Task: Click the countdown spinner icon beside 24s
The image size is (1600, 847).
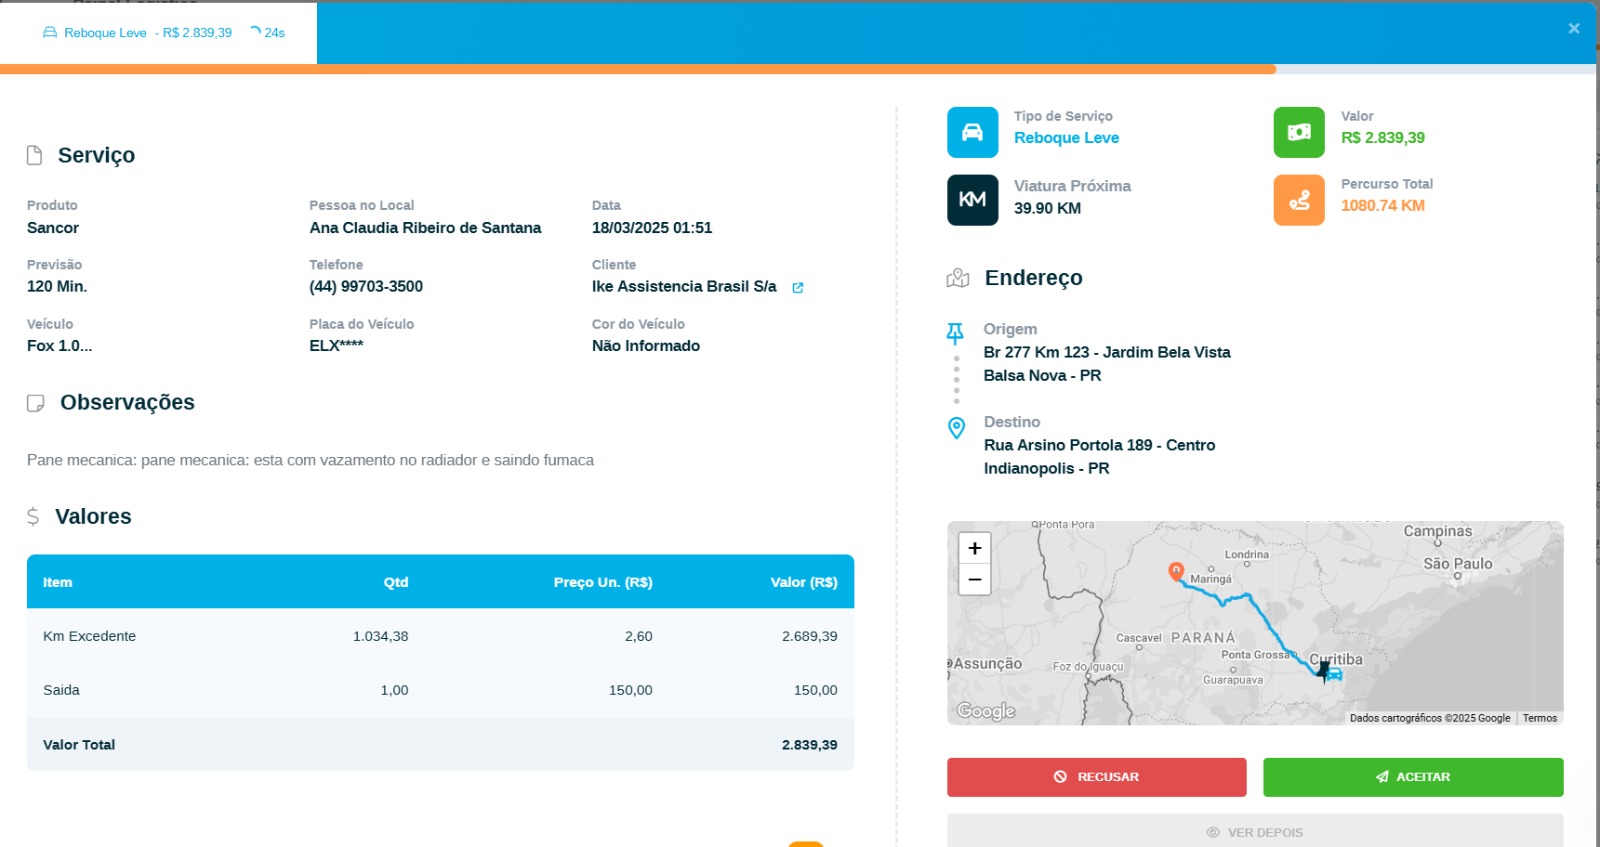Action: click(x=255, y=32)
